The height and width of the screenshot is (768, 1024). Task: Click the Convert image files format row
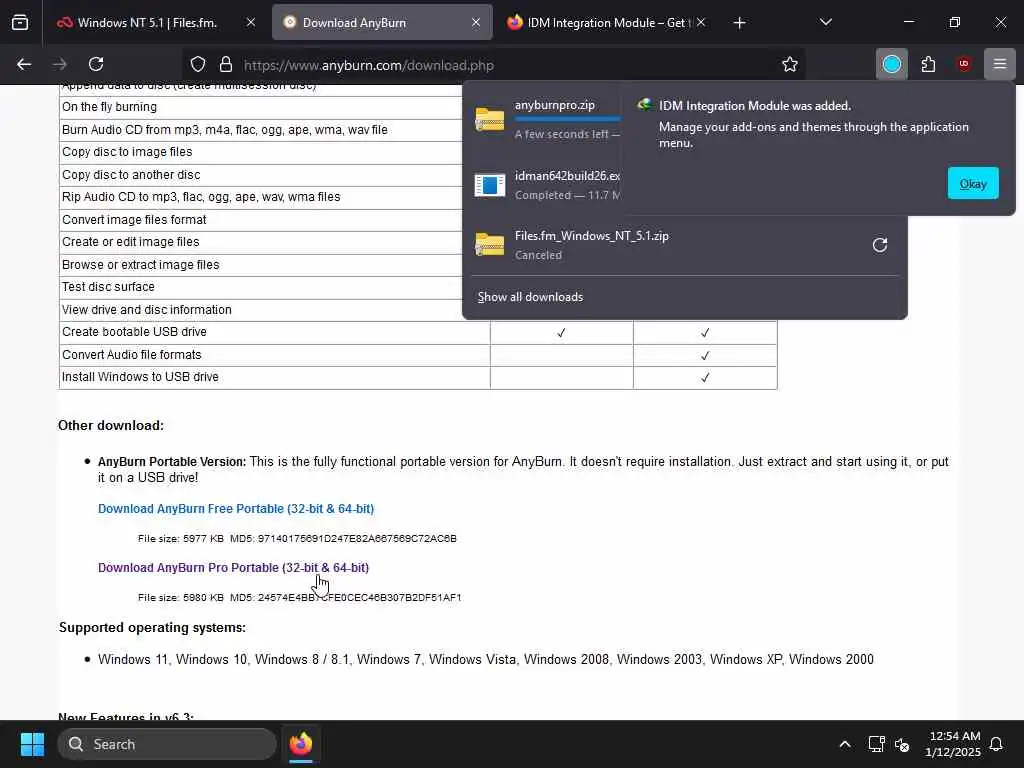click(x=261, y=220)
